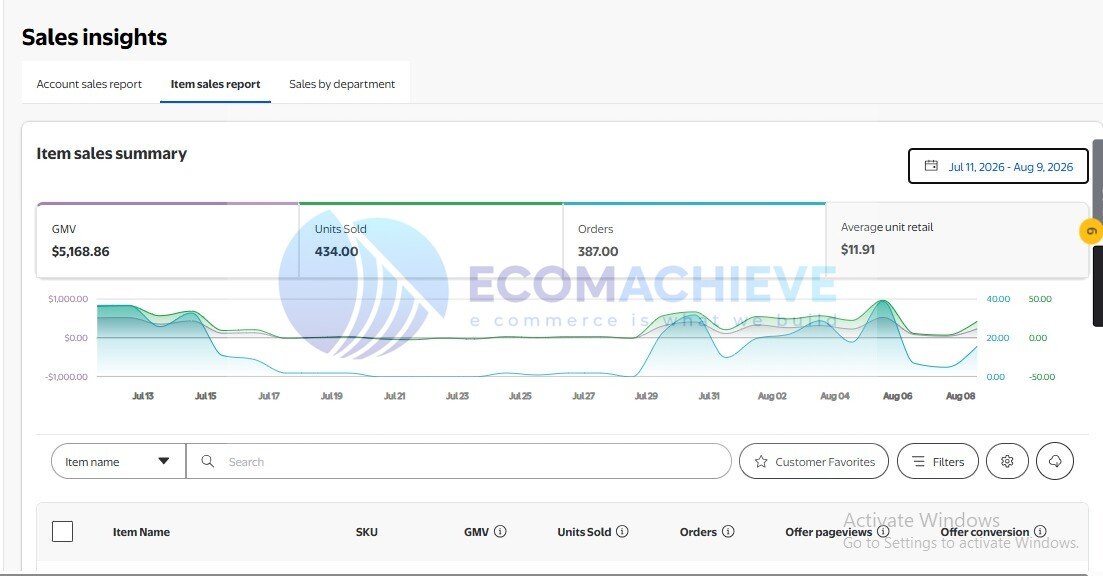1103x576 pixels.
Task: Open the Jul 11 - Aug 9 date range picker
Action: pos(998,166)
